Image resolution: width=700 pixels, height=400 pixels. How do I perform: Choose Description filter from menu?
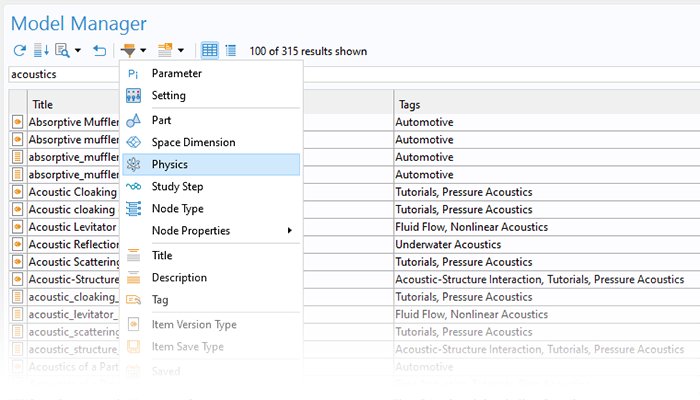point(211,278)
